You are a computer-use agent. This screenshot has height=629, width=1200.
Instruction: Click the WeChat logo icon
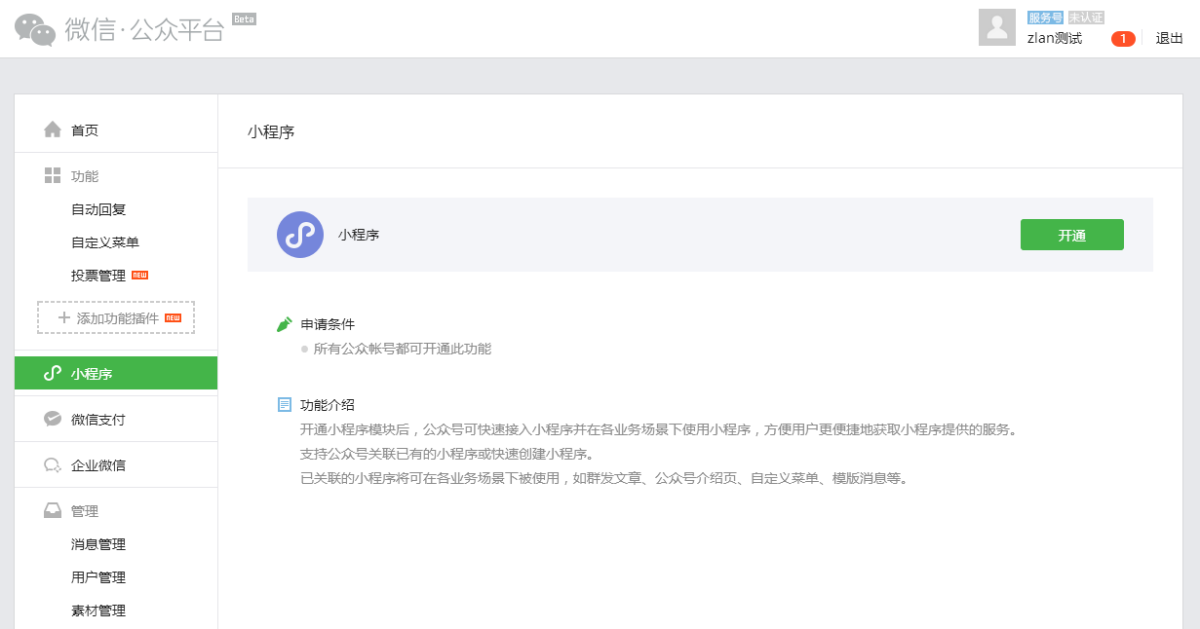[x=35, y=29]
